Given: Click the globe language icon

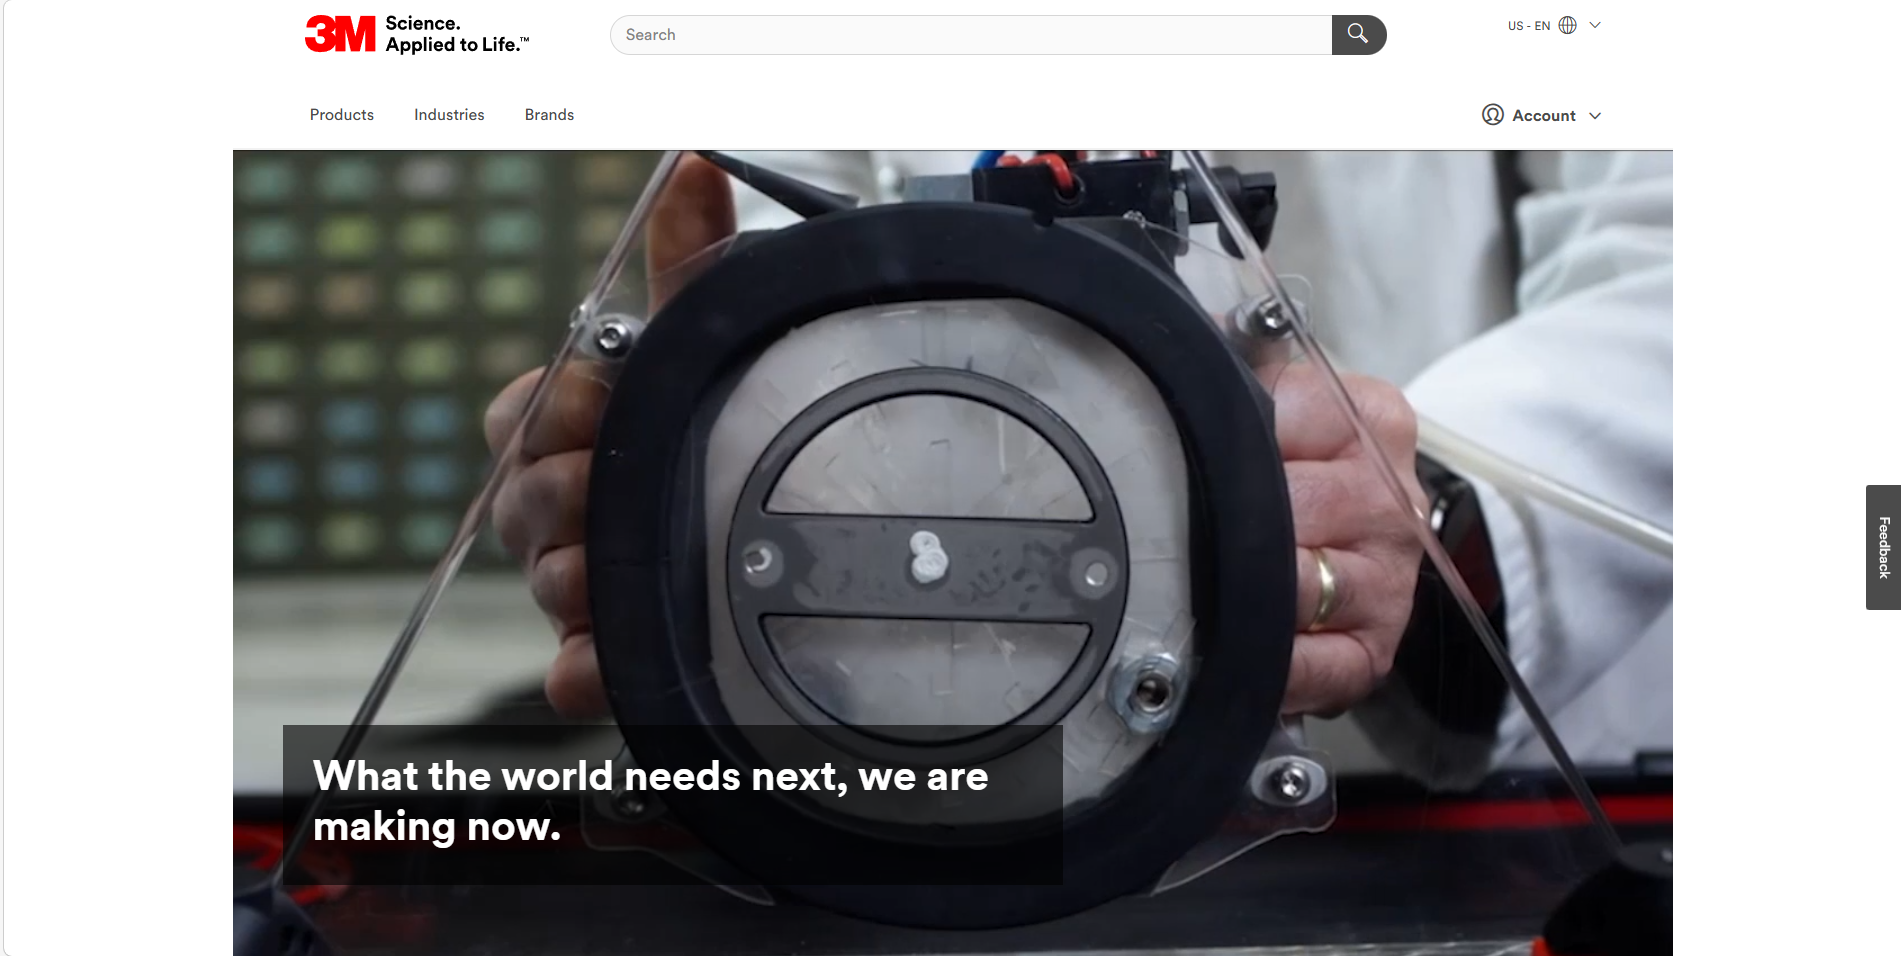Looking at the screenshot, I should [x=1567, y=26].
